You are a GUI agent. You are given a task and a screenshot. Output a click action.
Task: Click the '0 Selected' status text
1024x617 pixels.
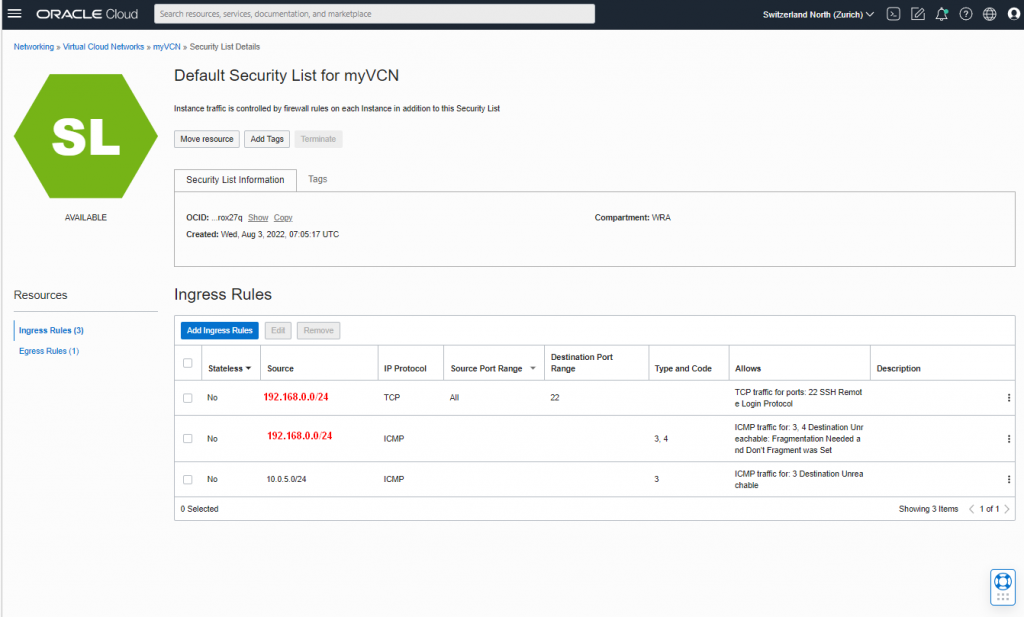pos(199,509)
